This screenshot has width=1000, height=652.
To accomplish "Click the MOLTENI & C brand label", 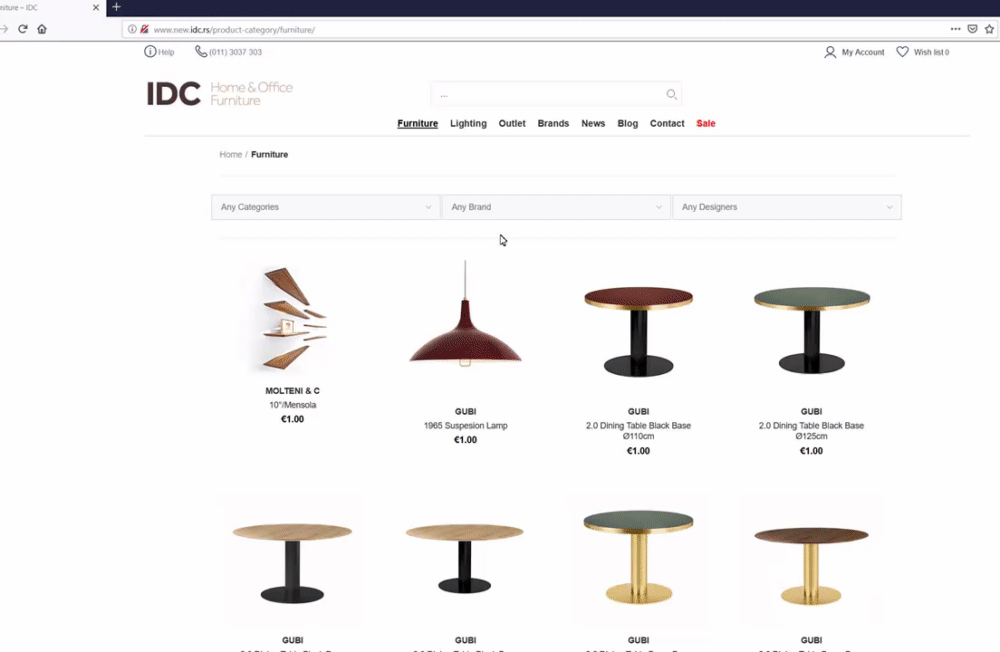I will pos(293,391).
